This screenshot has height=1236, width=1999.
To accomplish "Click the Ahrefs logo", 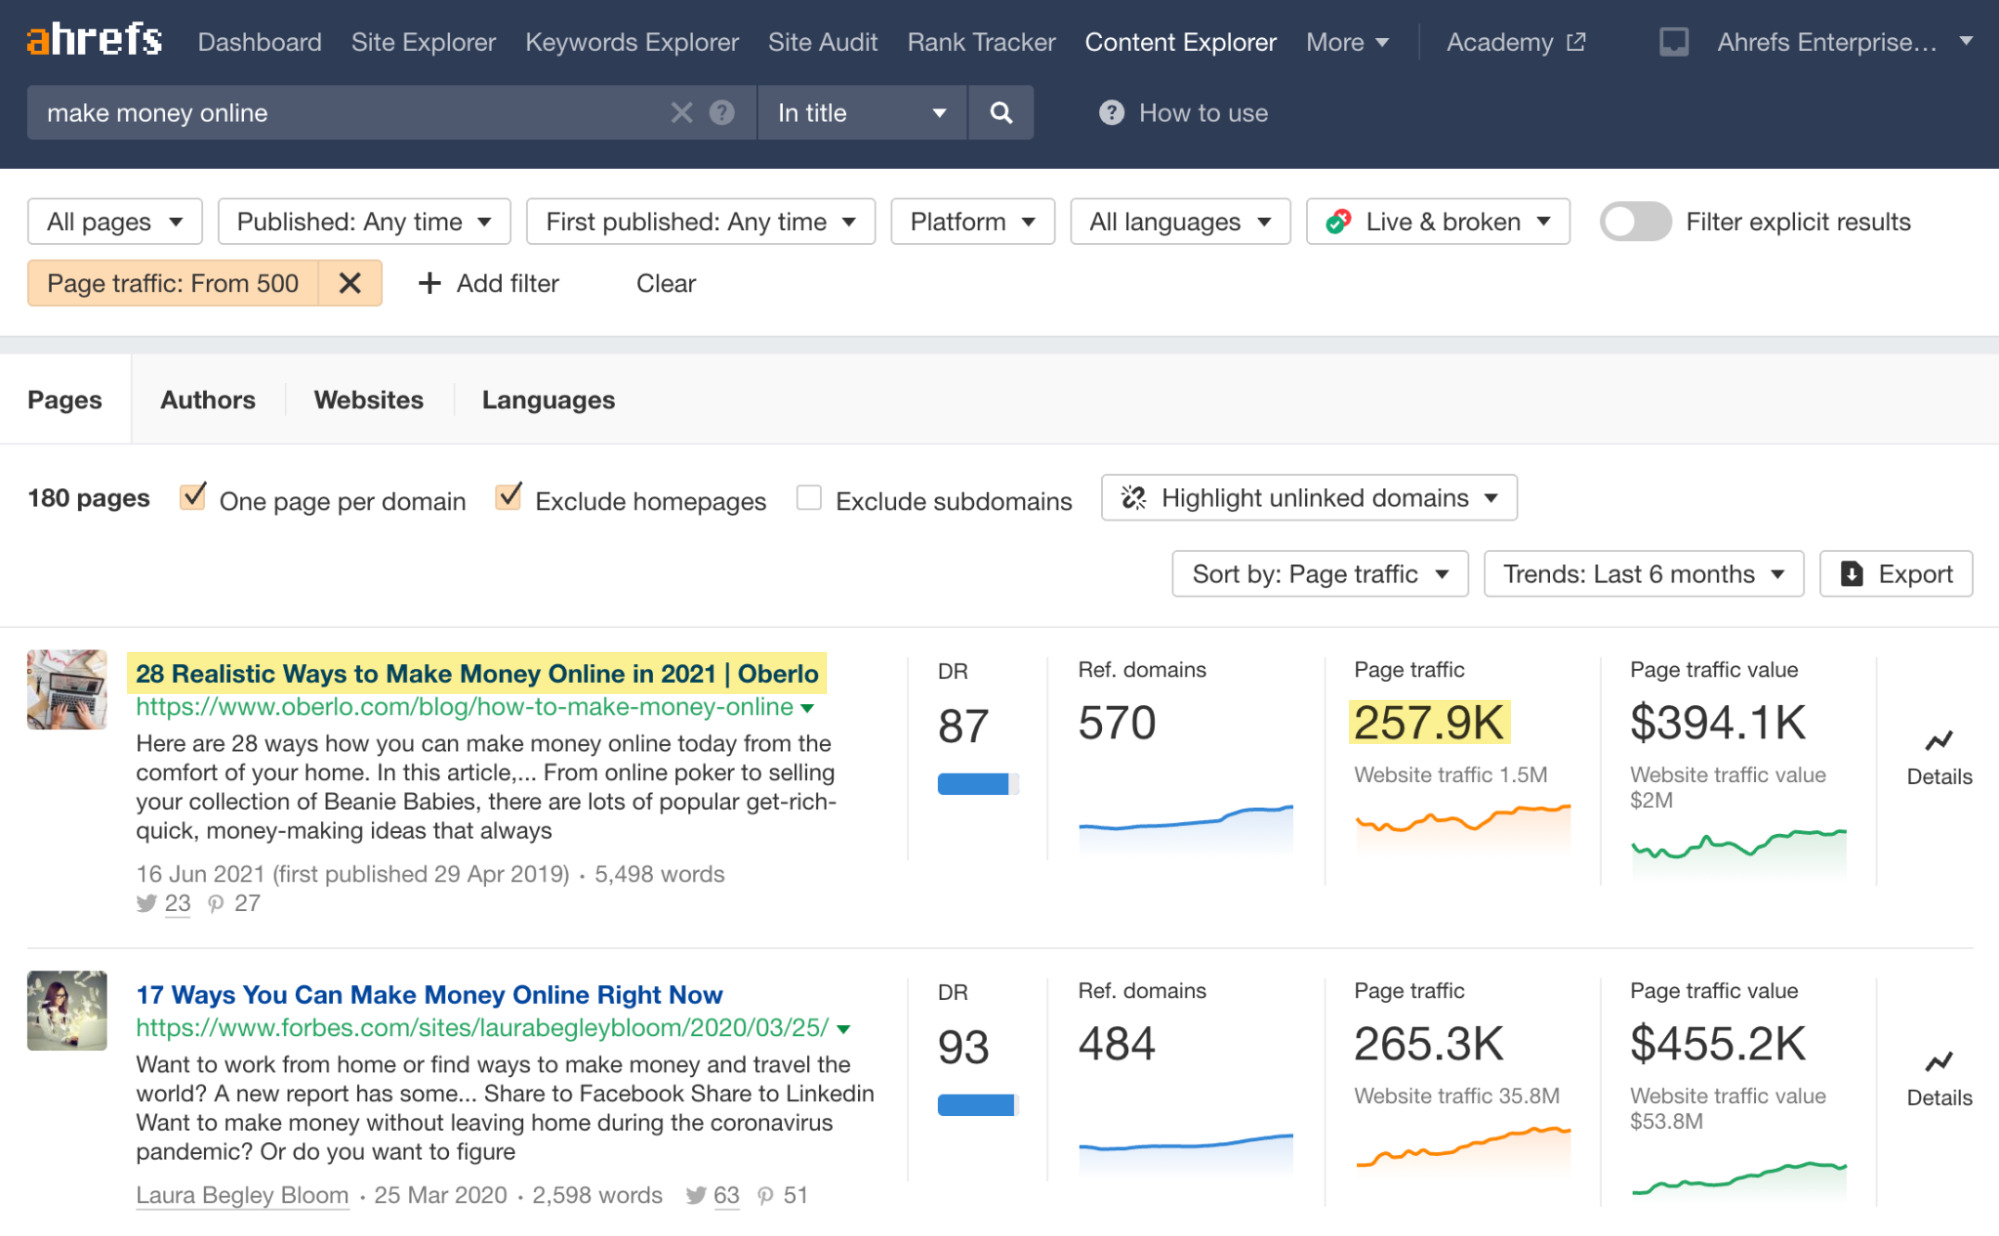I will click(x=94, y=40).
